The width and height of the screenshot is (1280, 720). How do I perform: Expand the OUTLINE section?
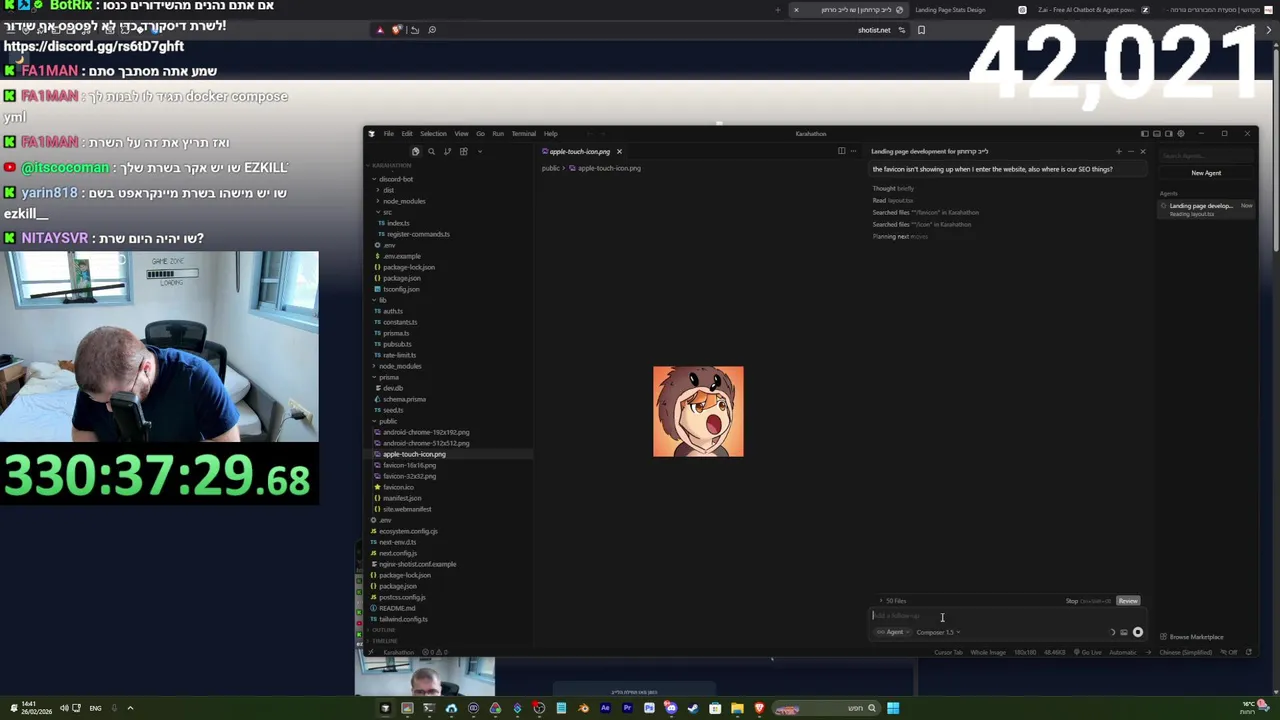pyautogui.click(x=384, y=630)
